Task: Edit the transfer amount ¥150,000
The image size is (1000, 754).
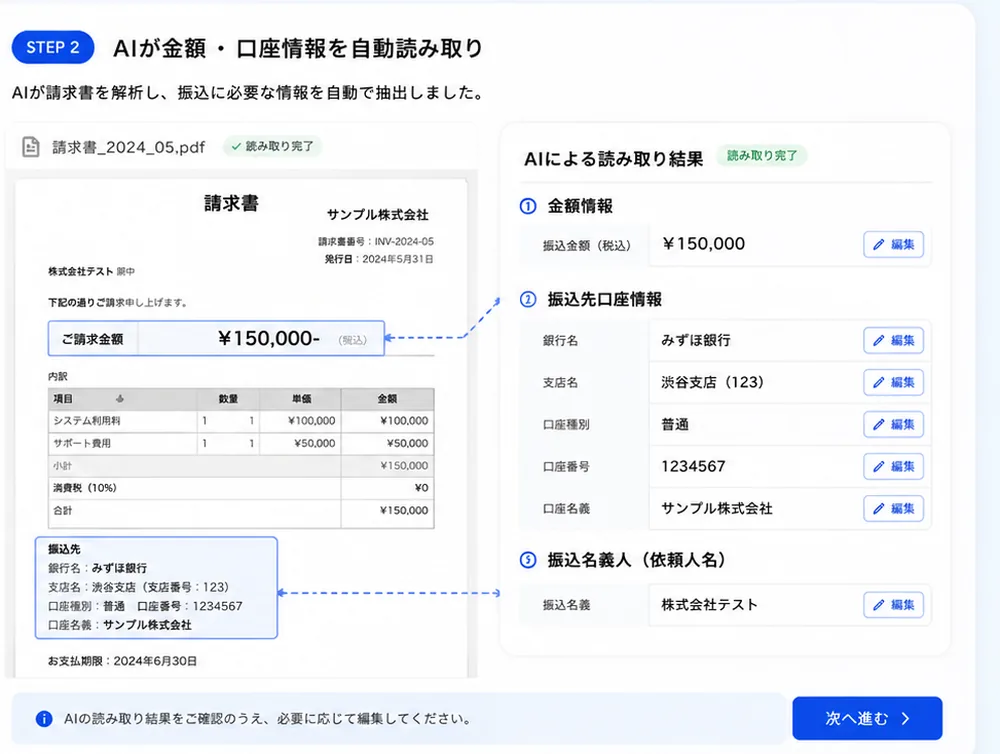Action: coord(893,244)
